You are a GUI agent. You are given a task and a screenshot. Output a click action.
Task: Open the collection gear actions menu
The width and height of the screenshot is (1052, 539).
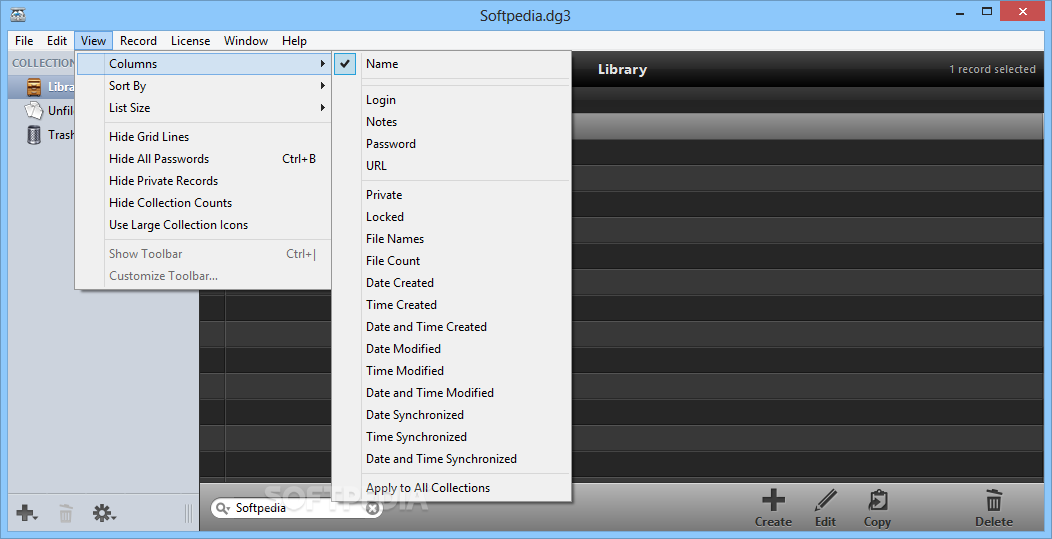pyautogui.click(x=104, y=513)
